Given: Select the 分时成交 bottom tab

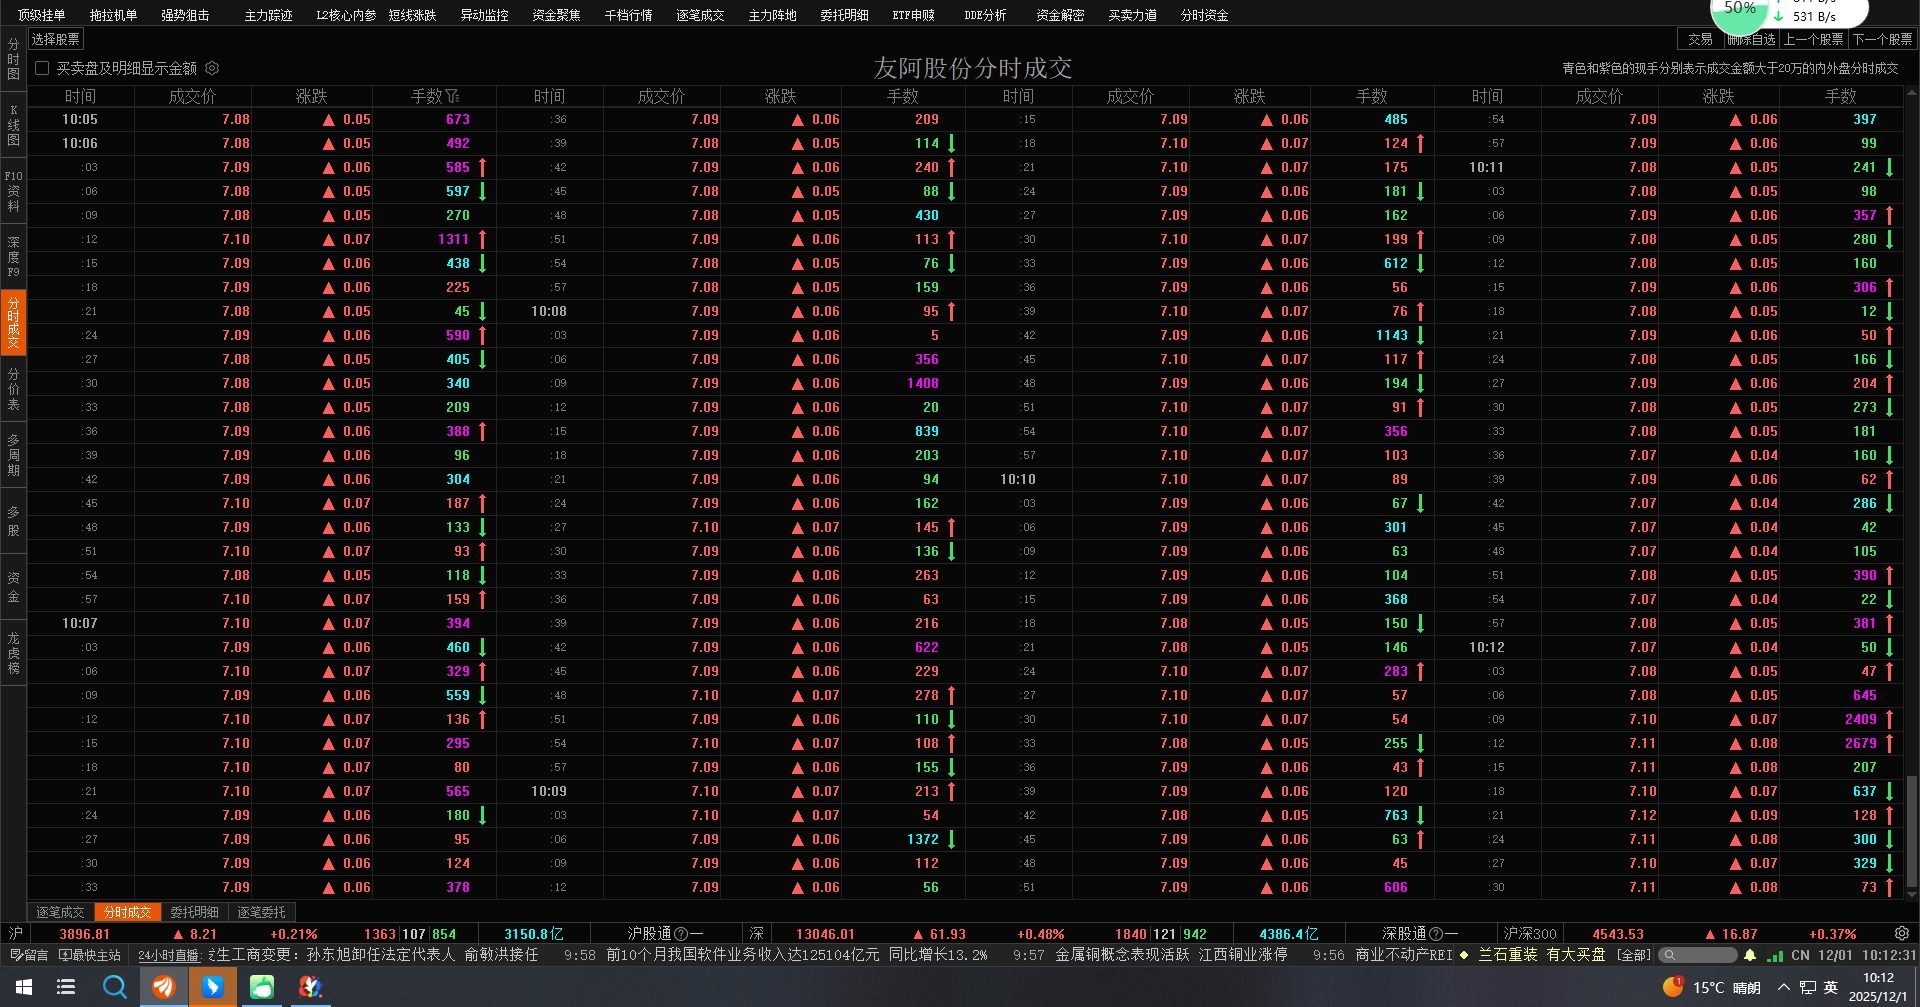Looking at the screenshot, I should (x=127, y=912).
